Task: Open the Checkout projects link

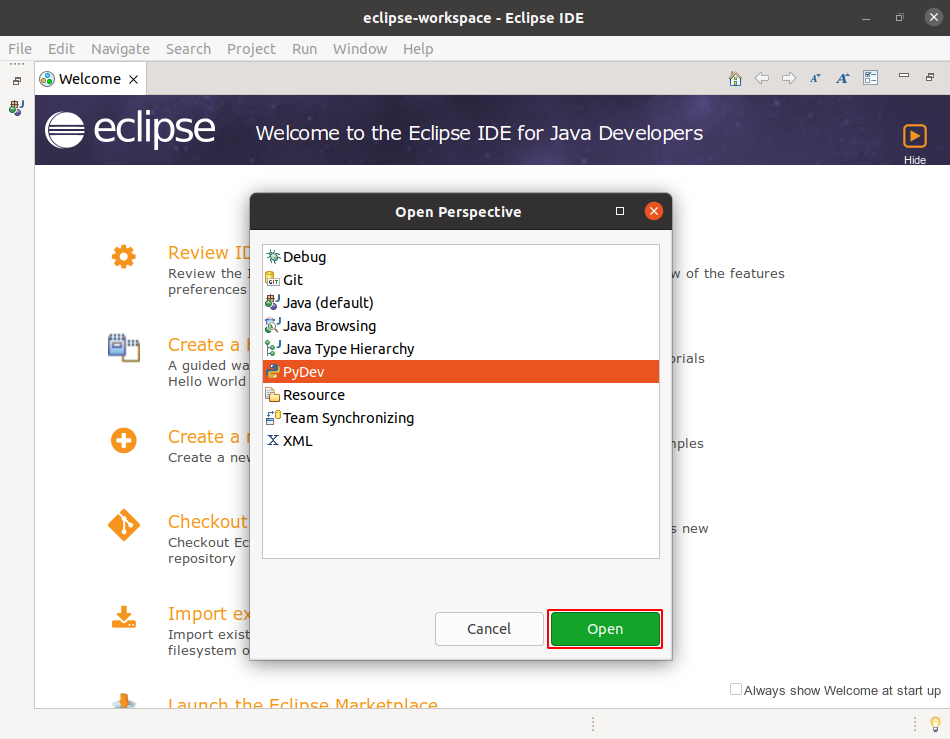Action: 208,522
